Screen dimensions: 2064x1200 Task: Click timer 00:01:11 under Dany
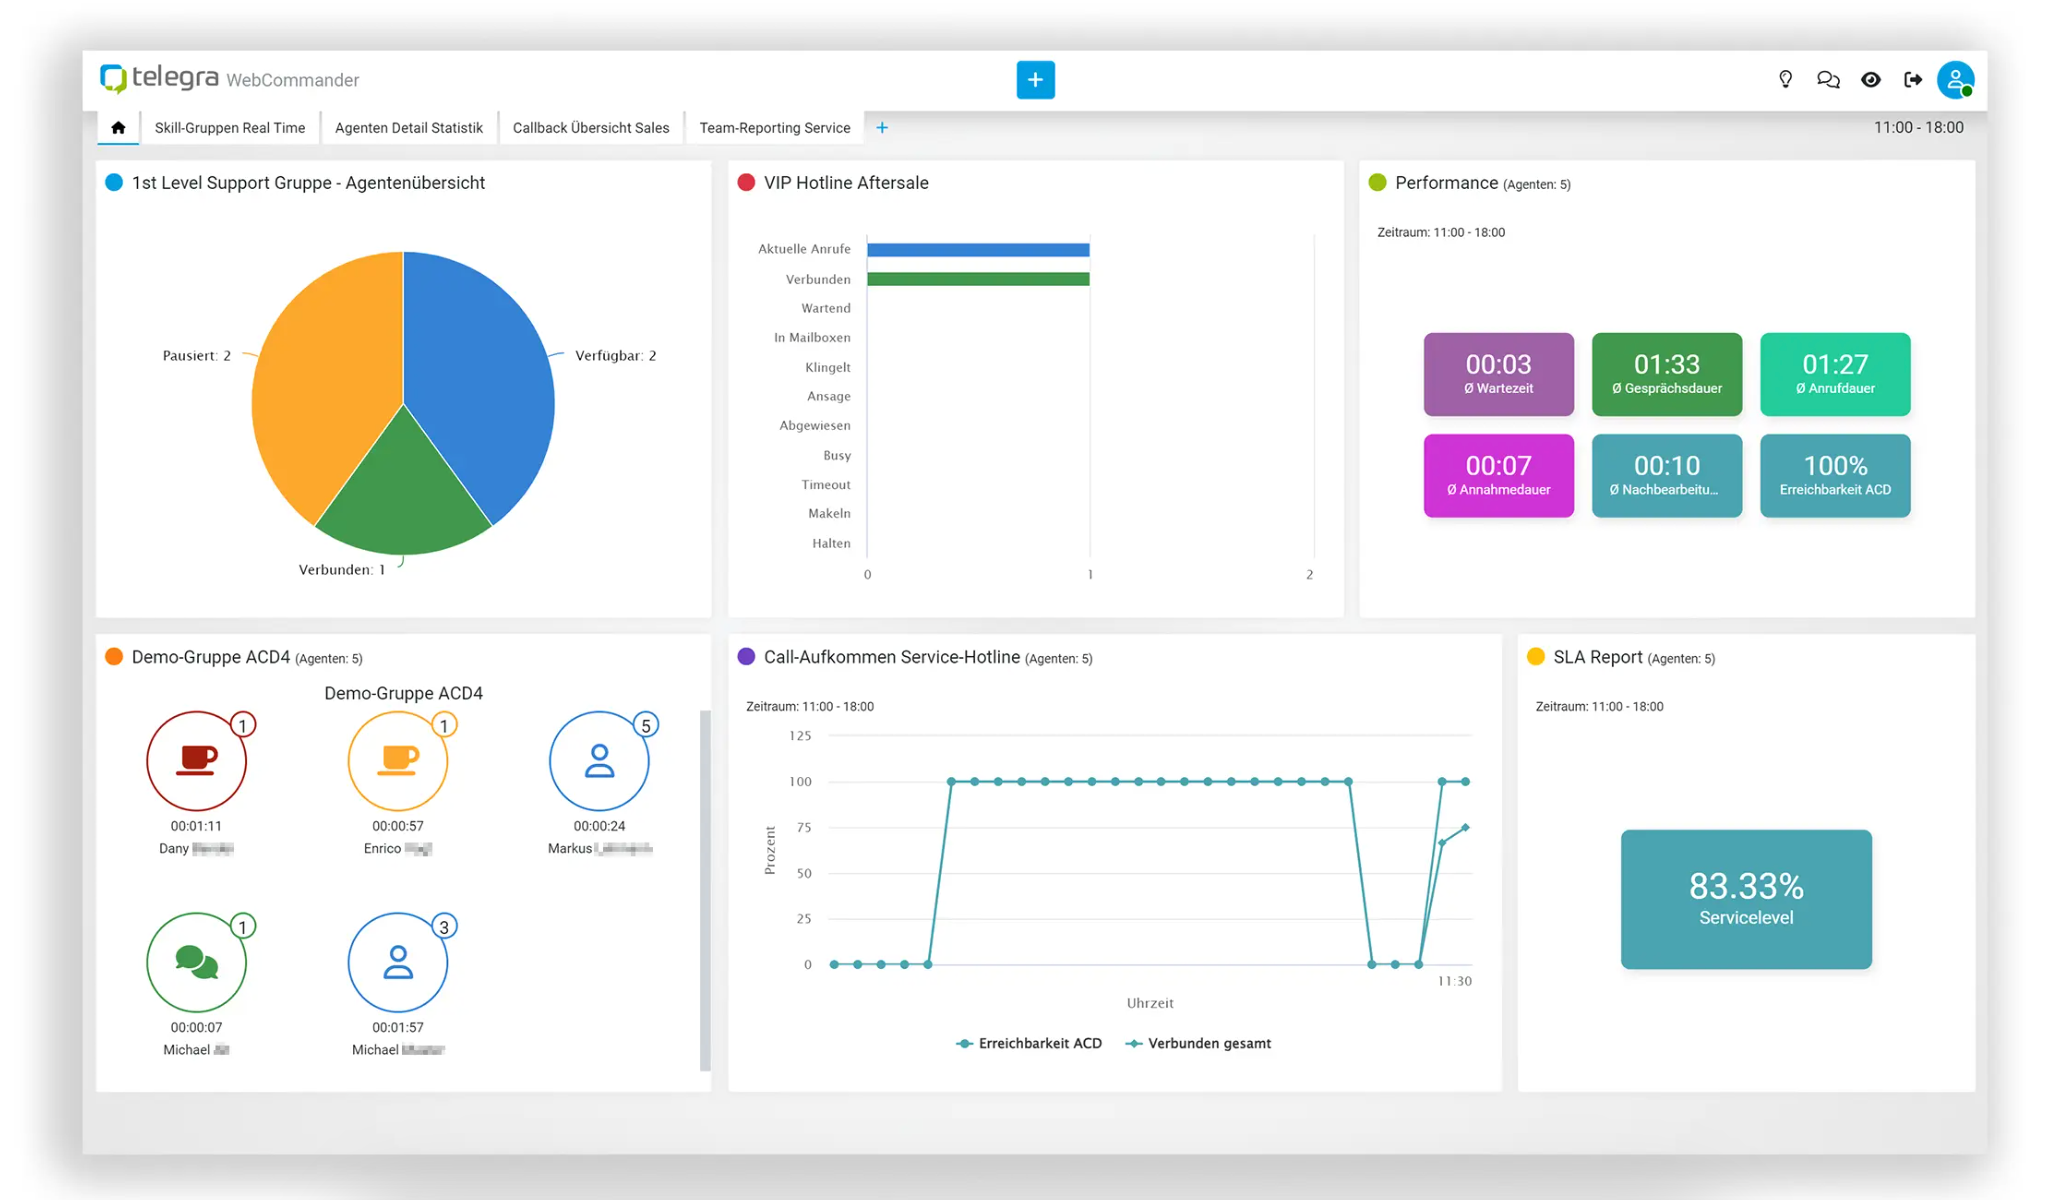pos(196,826)
